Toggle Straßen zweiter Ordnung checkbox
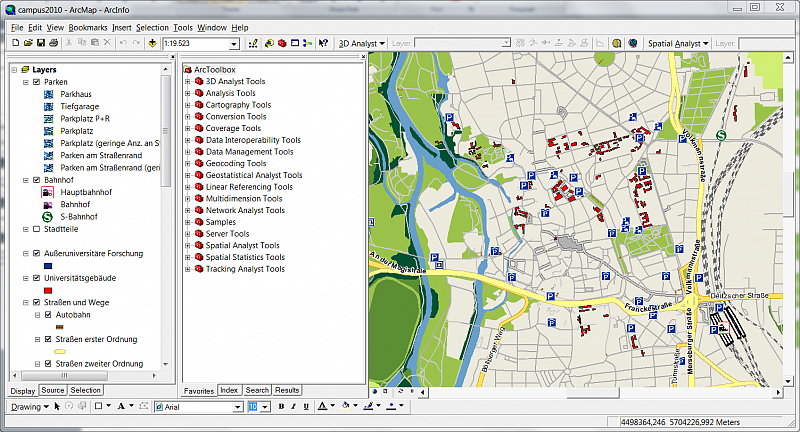Image resolution: width=800 pixels, height=432 pixels. pyautogui.click(x=48, y=364)
